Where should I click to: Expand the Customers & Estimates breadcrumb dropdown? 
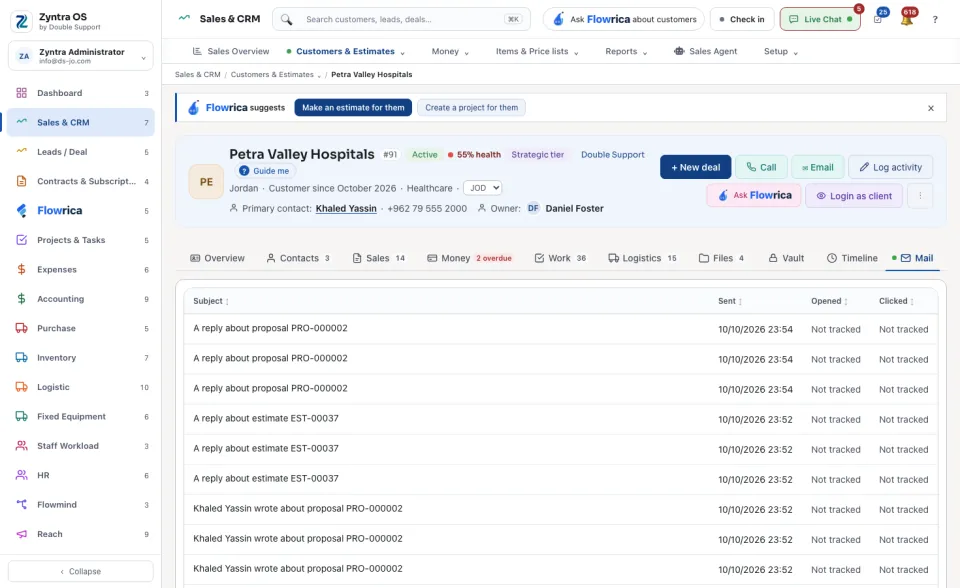(319, 75)
